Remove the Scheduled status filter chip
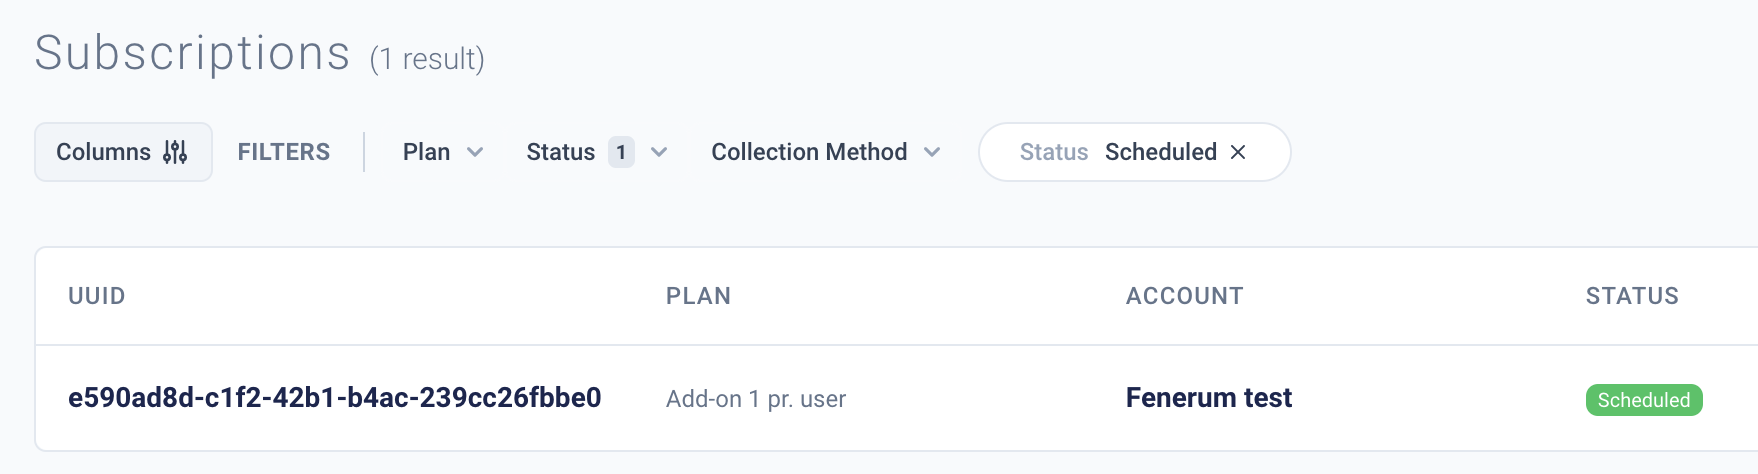This screenshot has height=474, width=1758. coord(1238,152)
